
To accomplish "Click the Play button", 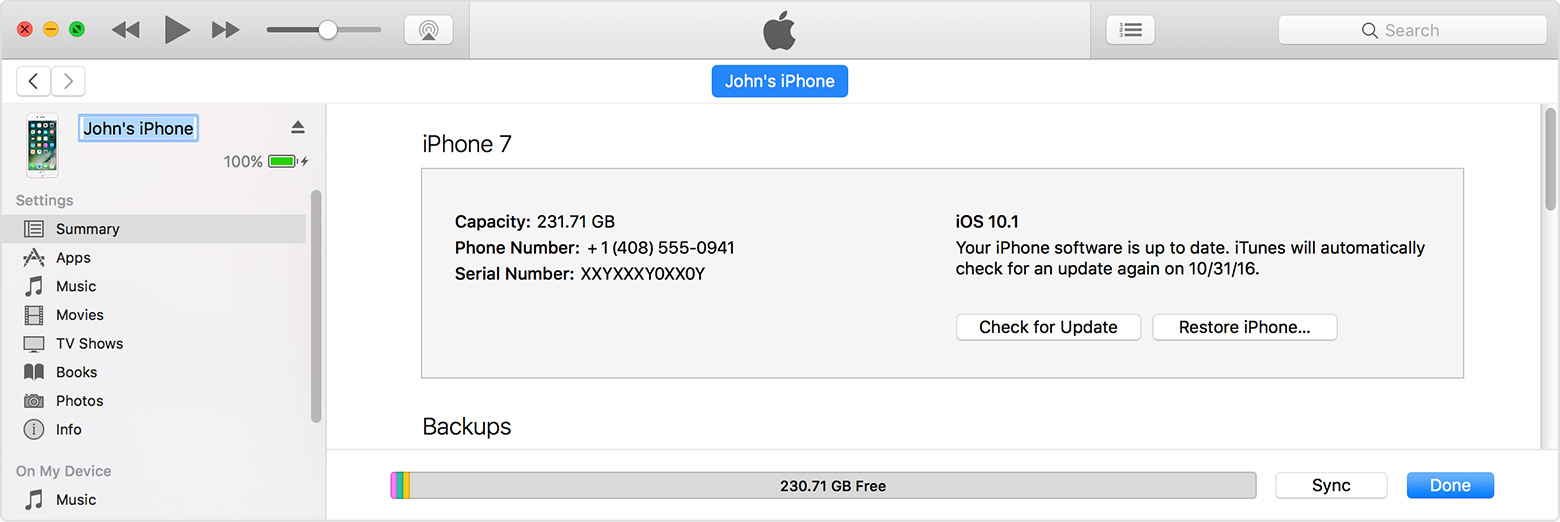I will pos(177,30).
